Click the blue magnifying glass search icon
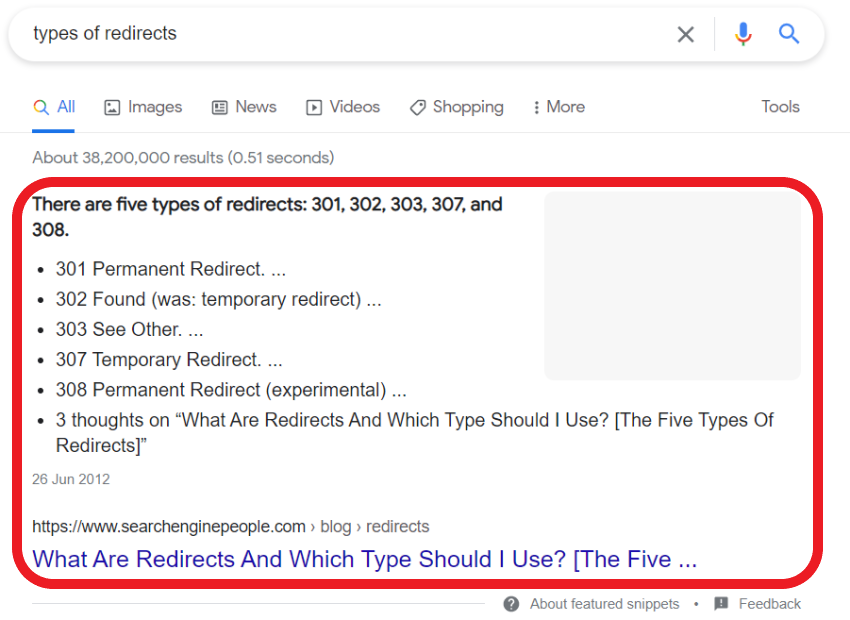Viewport: 850px width, 620px height. 789,35
